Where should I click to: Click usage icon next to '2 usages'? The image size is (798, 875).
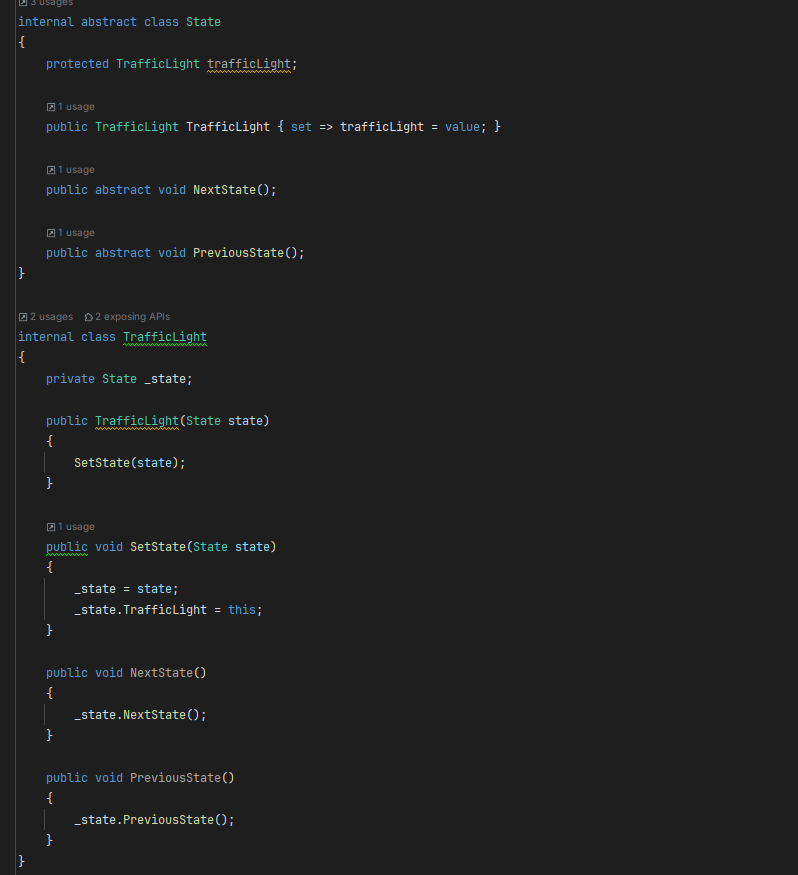(23, 317)
